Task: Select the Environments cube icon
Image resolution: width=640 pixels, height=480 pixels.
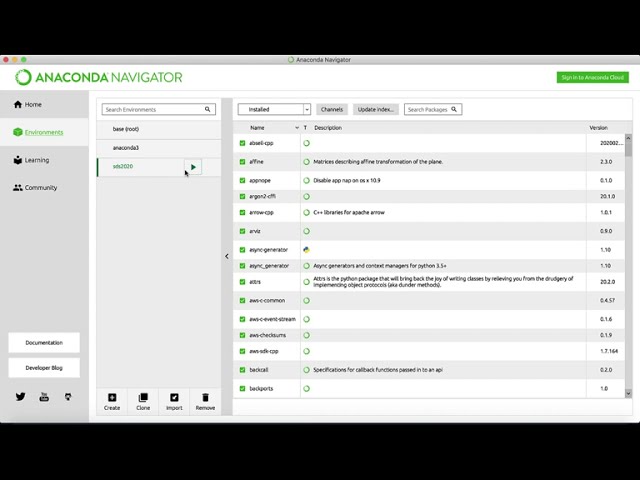Action: point(18,132)
